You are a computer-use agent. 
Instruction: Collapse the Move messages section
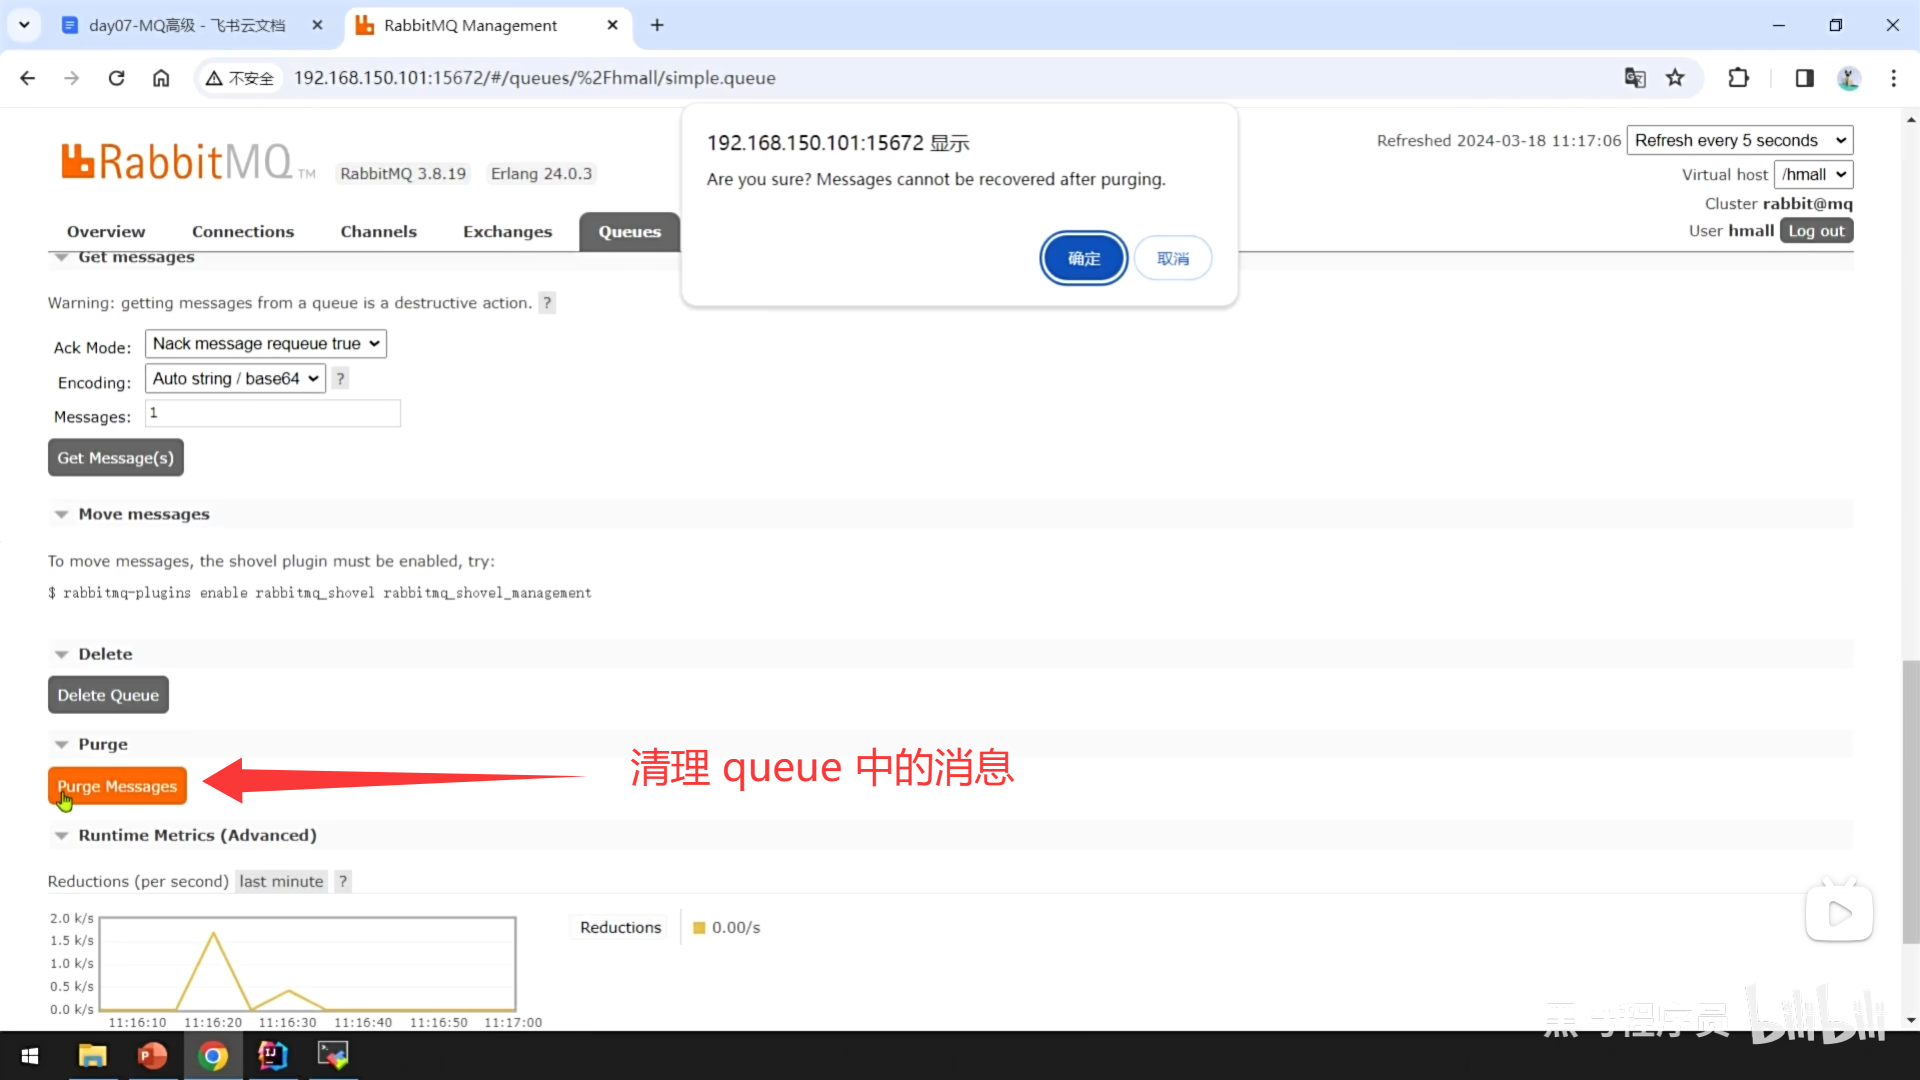(x=143, y=514)
